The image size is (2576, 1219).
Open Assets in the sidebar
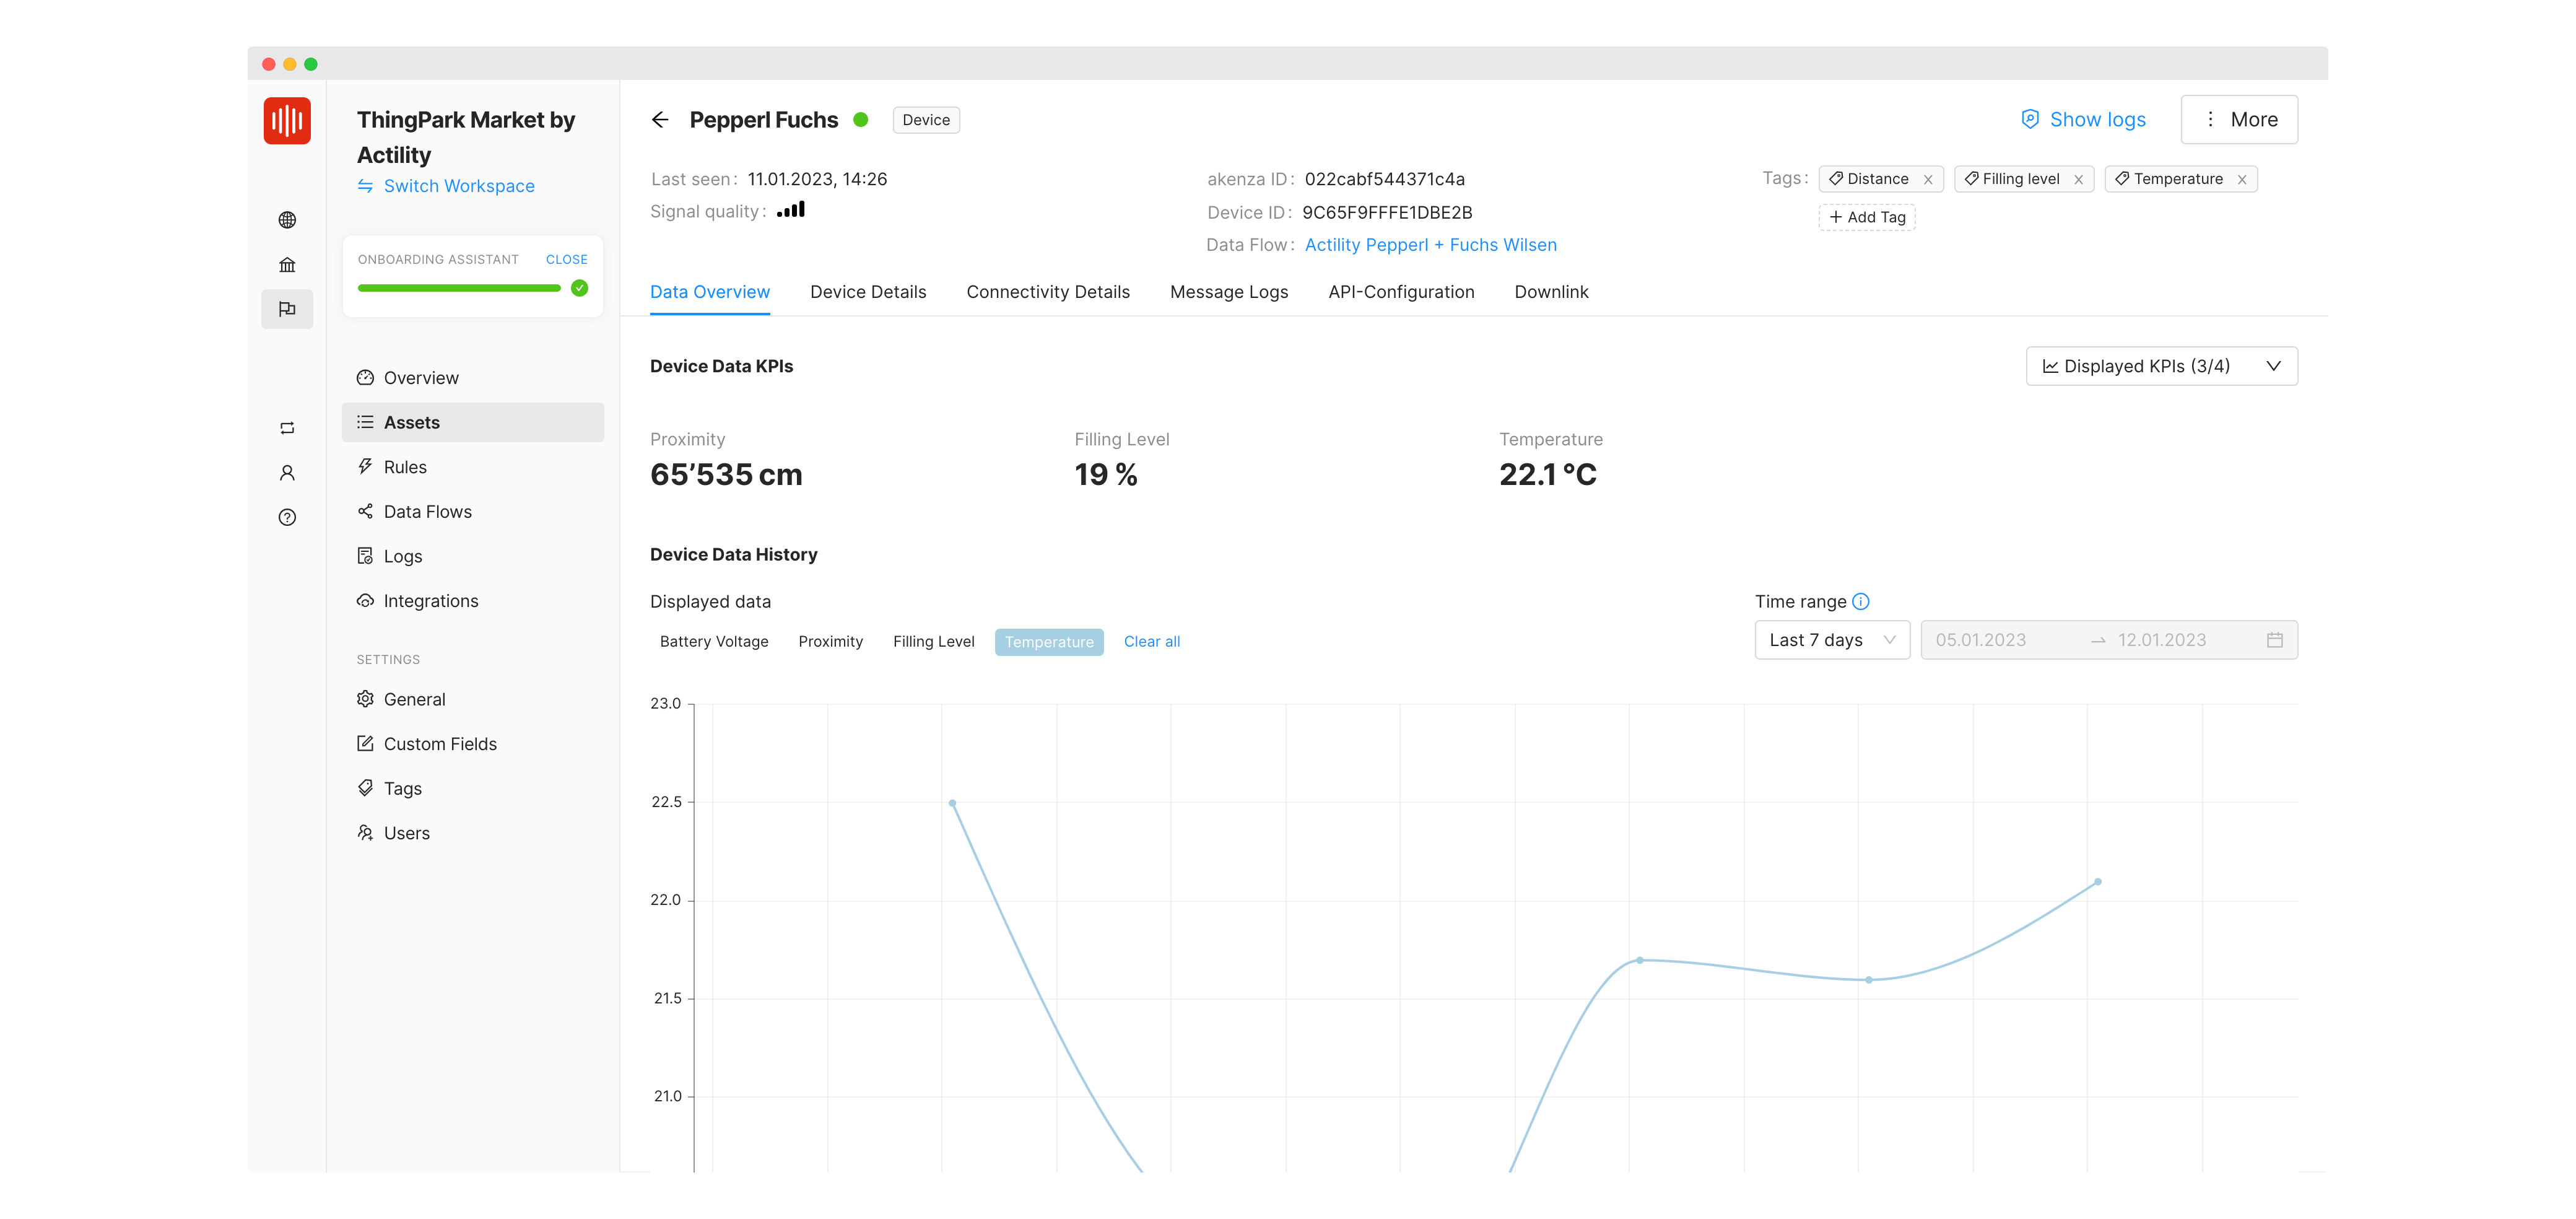(473, 423)
